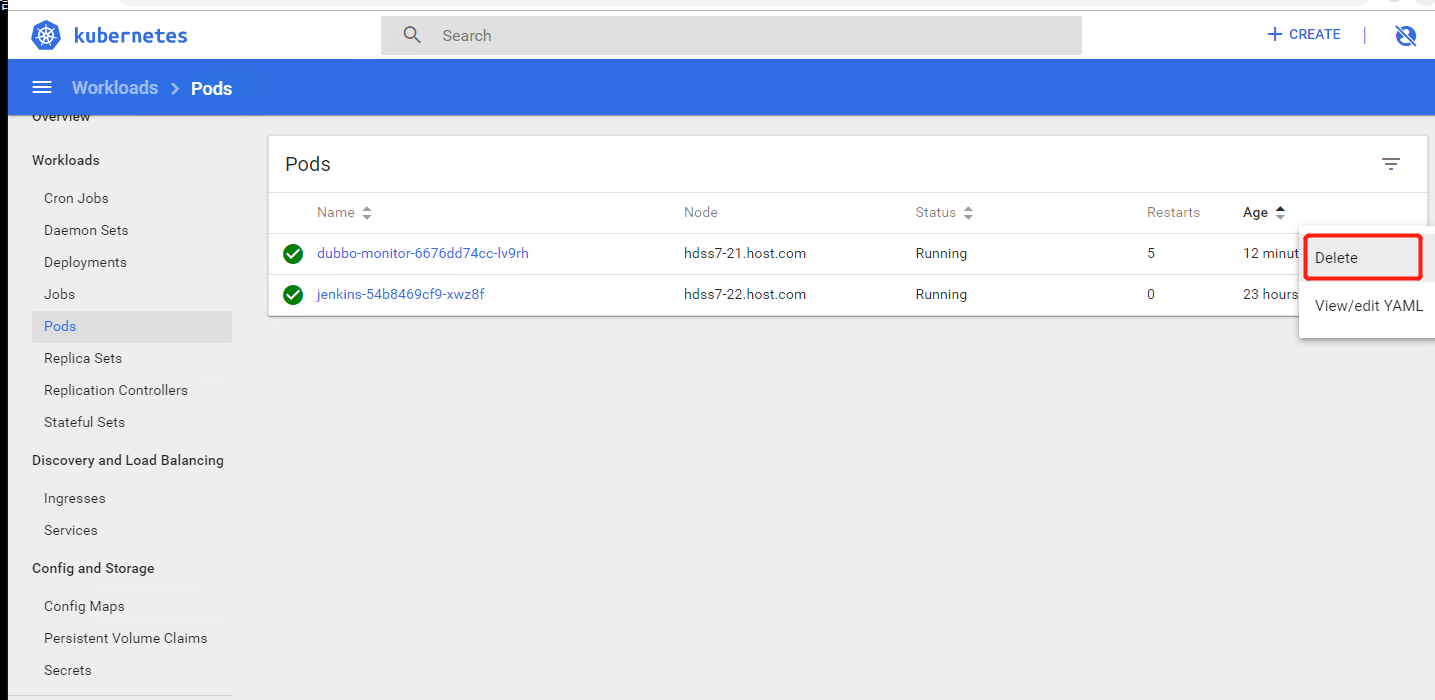1435x700 pixels.
Task: Go to Deployments in the sidebar
Action: (85, 262)
